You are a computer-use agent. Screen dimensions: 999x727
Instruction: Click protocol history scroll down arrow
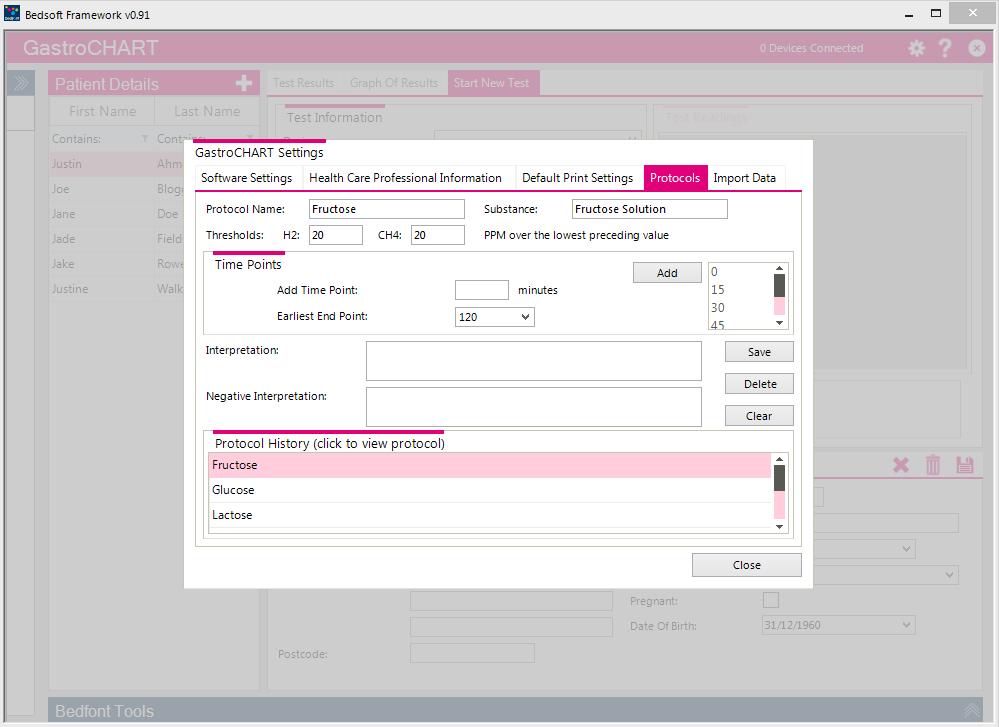point(779,526)
